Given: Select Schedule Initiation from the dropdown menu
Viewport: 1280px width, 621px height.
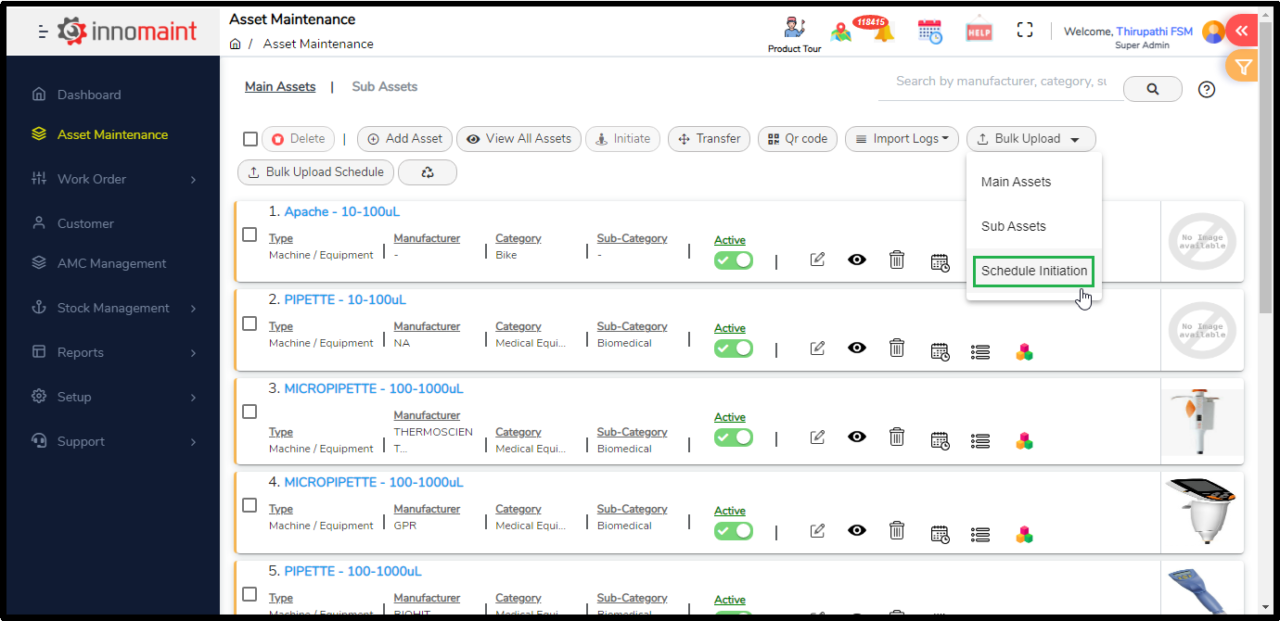Looking at the screenshot, I should coord(1033,271).
